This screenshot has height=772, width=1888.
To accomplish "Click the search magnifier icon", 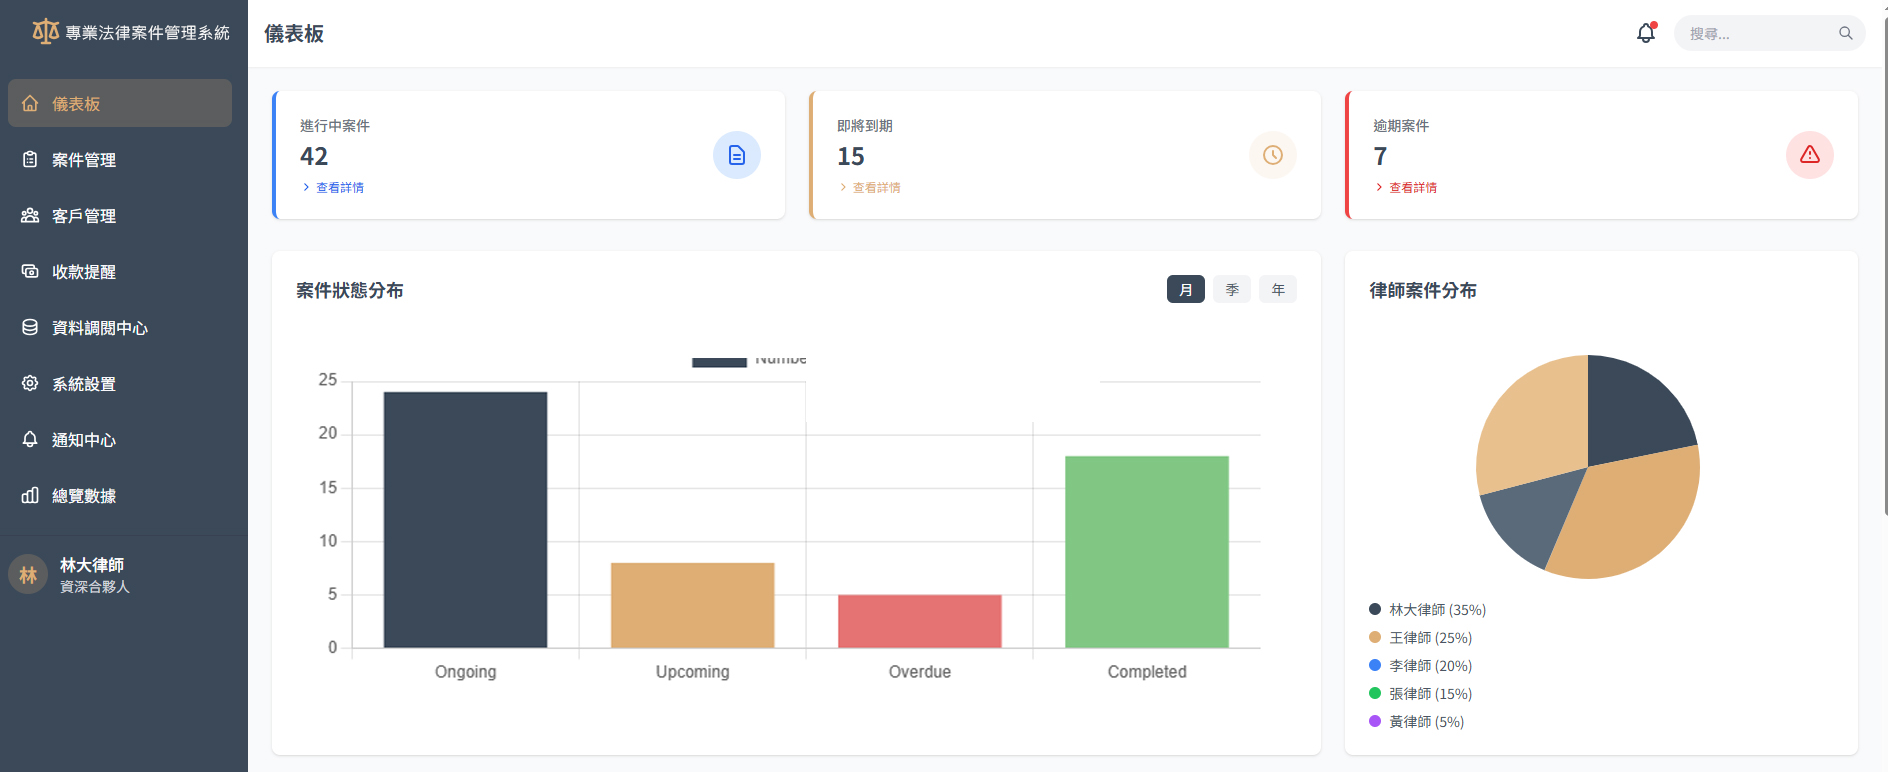I will click(x=1845, y=33).
